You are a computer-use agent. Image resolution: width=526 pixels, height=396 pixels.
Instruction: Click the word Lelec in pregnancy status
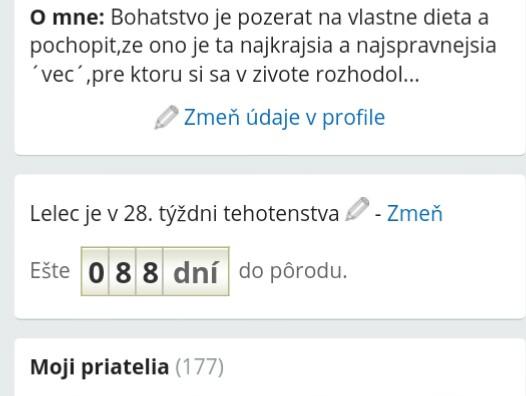pos(54,214)
